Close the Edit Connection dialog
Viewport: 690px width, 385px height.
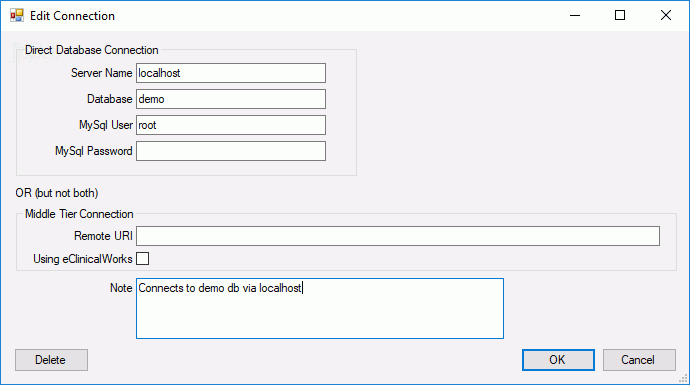(666, 15)
